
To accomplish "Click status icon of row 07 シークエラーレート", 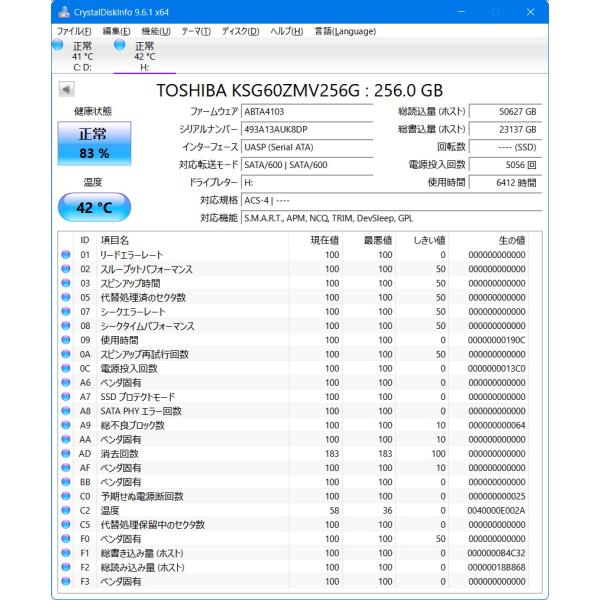I will 66,311.
